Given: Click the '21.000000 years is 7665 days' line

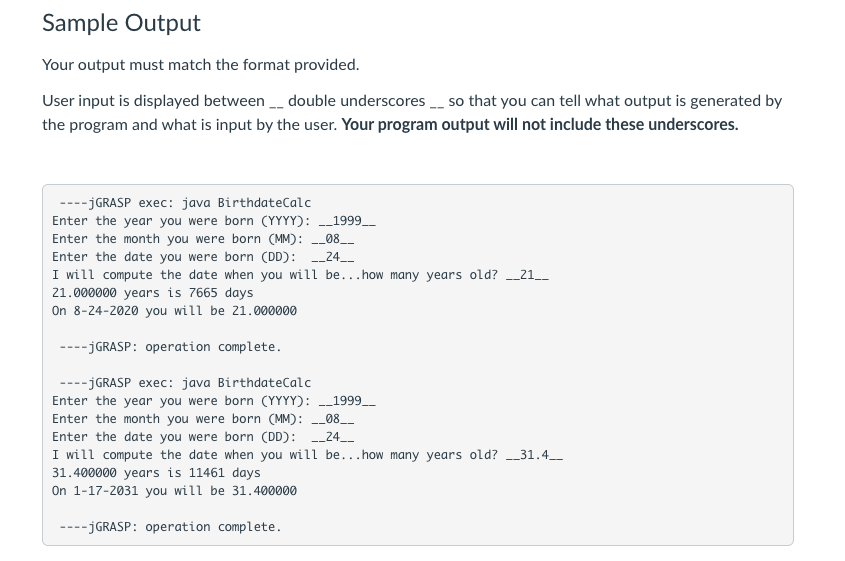Looking at the screenshot, I should point(152,293).
